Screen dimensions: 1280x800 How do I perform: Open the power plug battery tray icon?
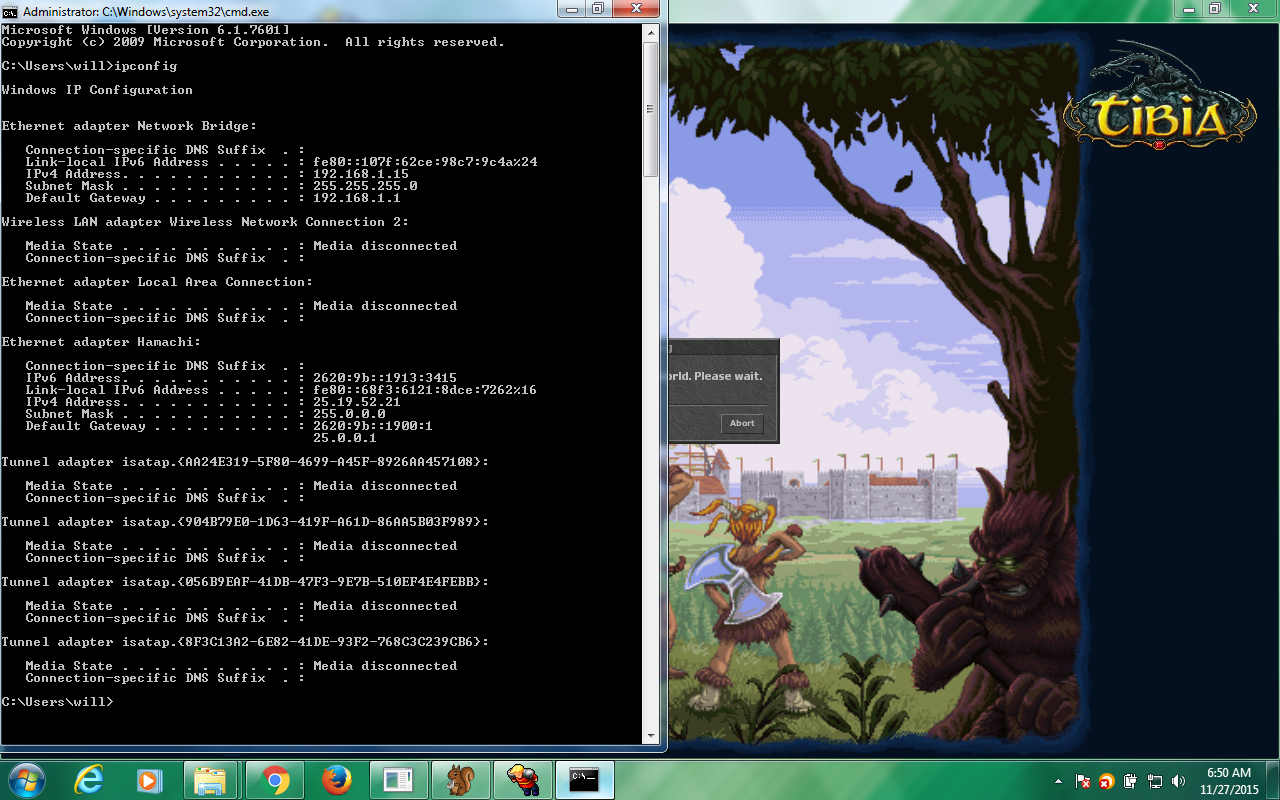pyautogui.click(x=1130, y=781)
